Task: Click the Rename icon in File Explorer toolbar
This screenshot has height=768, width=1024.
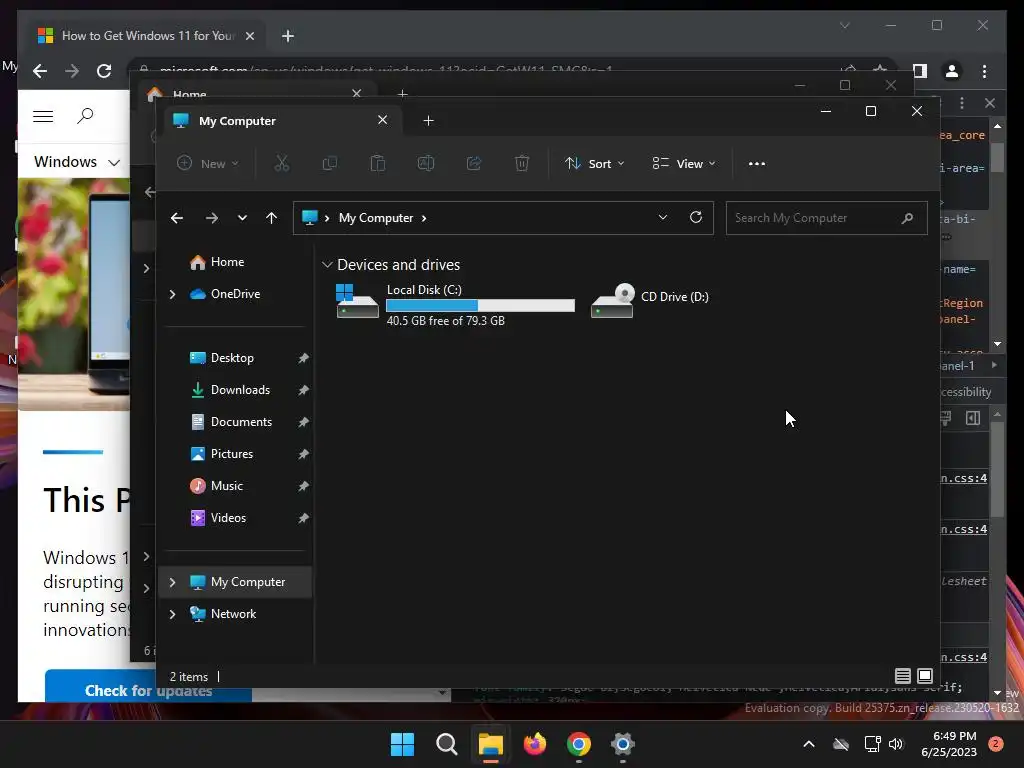Action: click(426, 163)
